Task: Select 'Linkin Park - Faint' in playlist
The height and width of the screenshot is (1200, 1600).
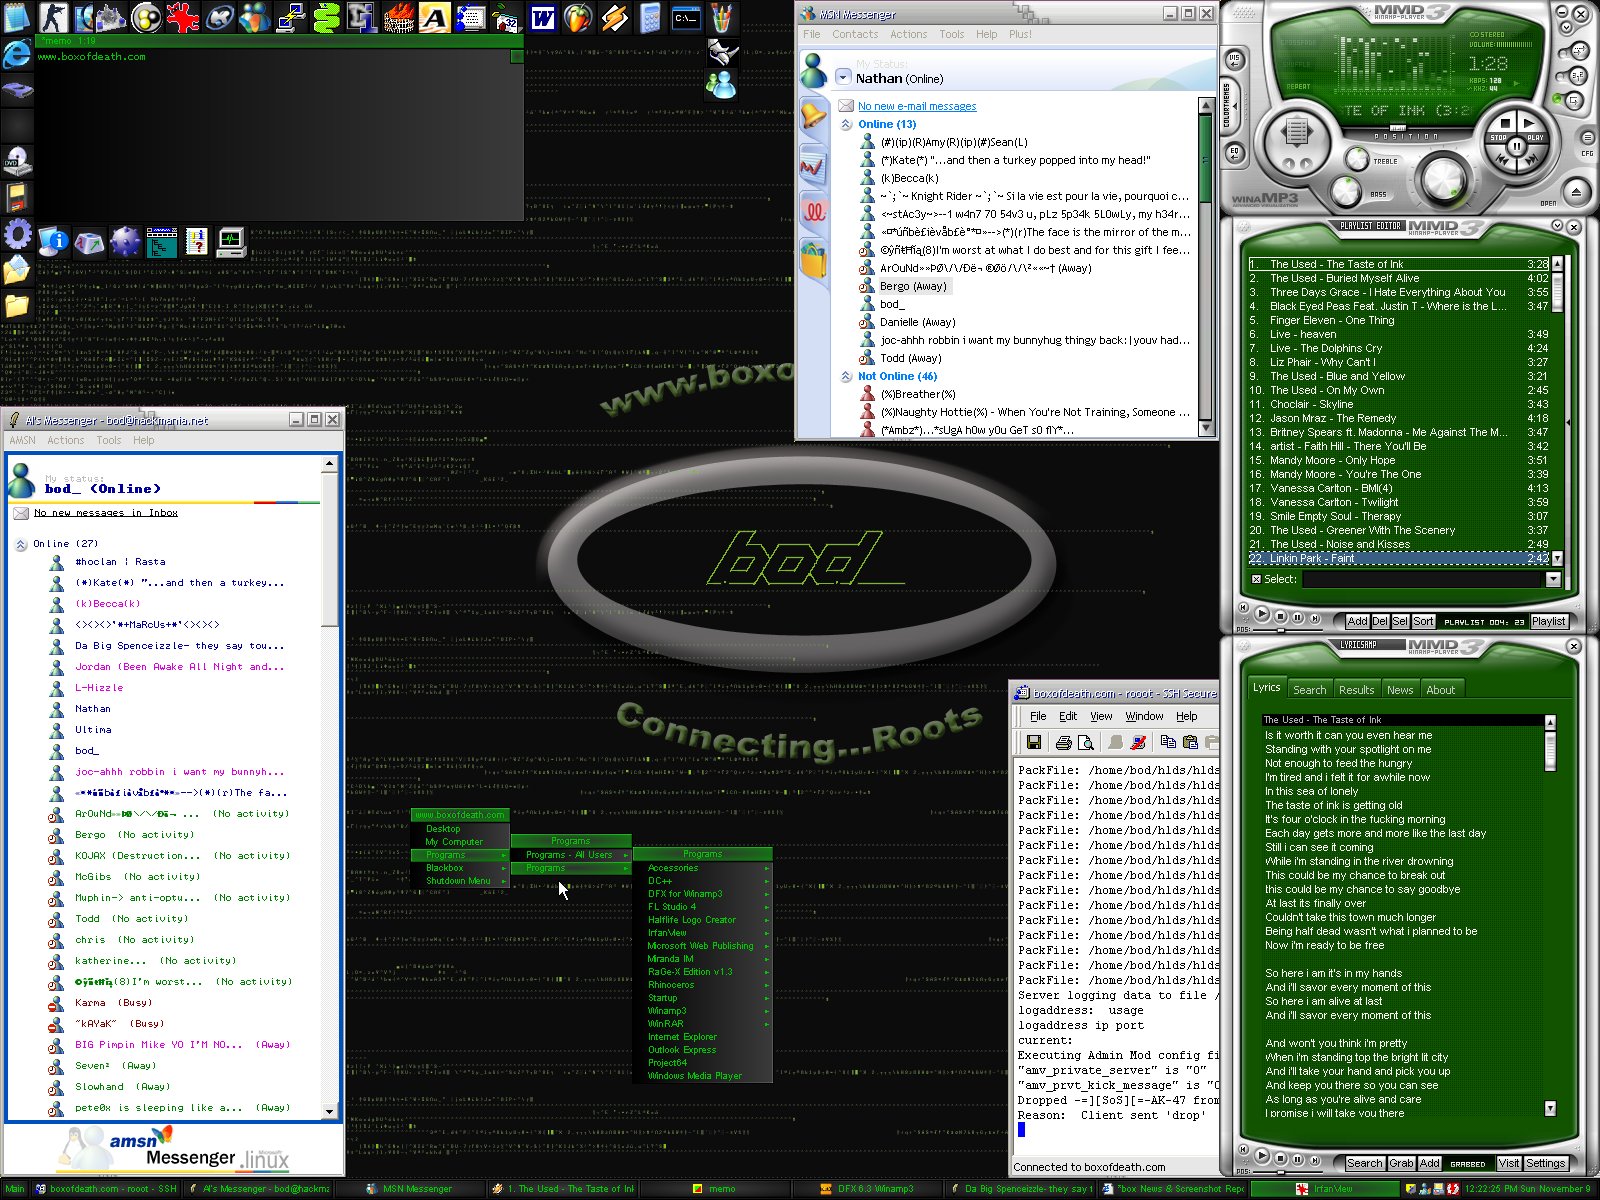Action: (x=1398, y=558)
